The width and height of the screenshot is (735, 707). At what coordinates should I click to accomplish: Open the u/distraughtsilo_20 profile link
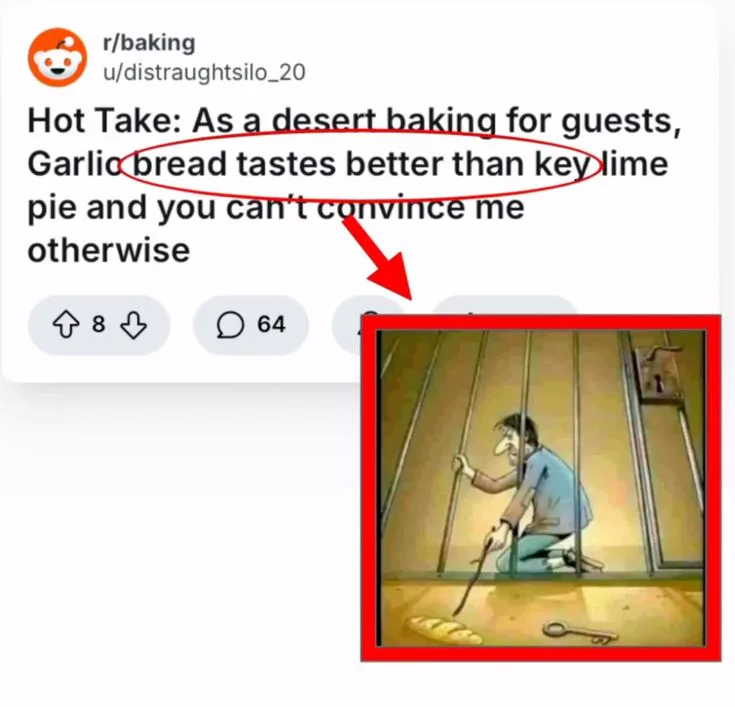[x=204, y=72]
